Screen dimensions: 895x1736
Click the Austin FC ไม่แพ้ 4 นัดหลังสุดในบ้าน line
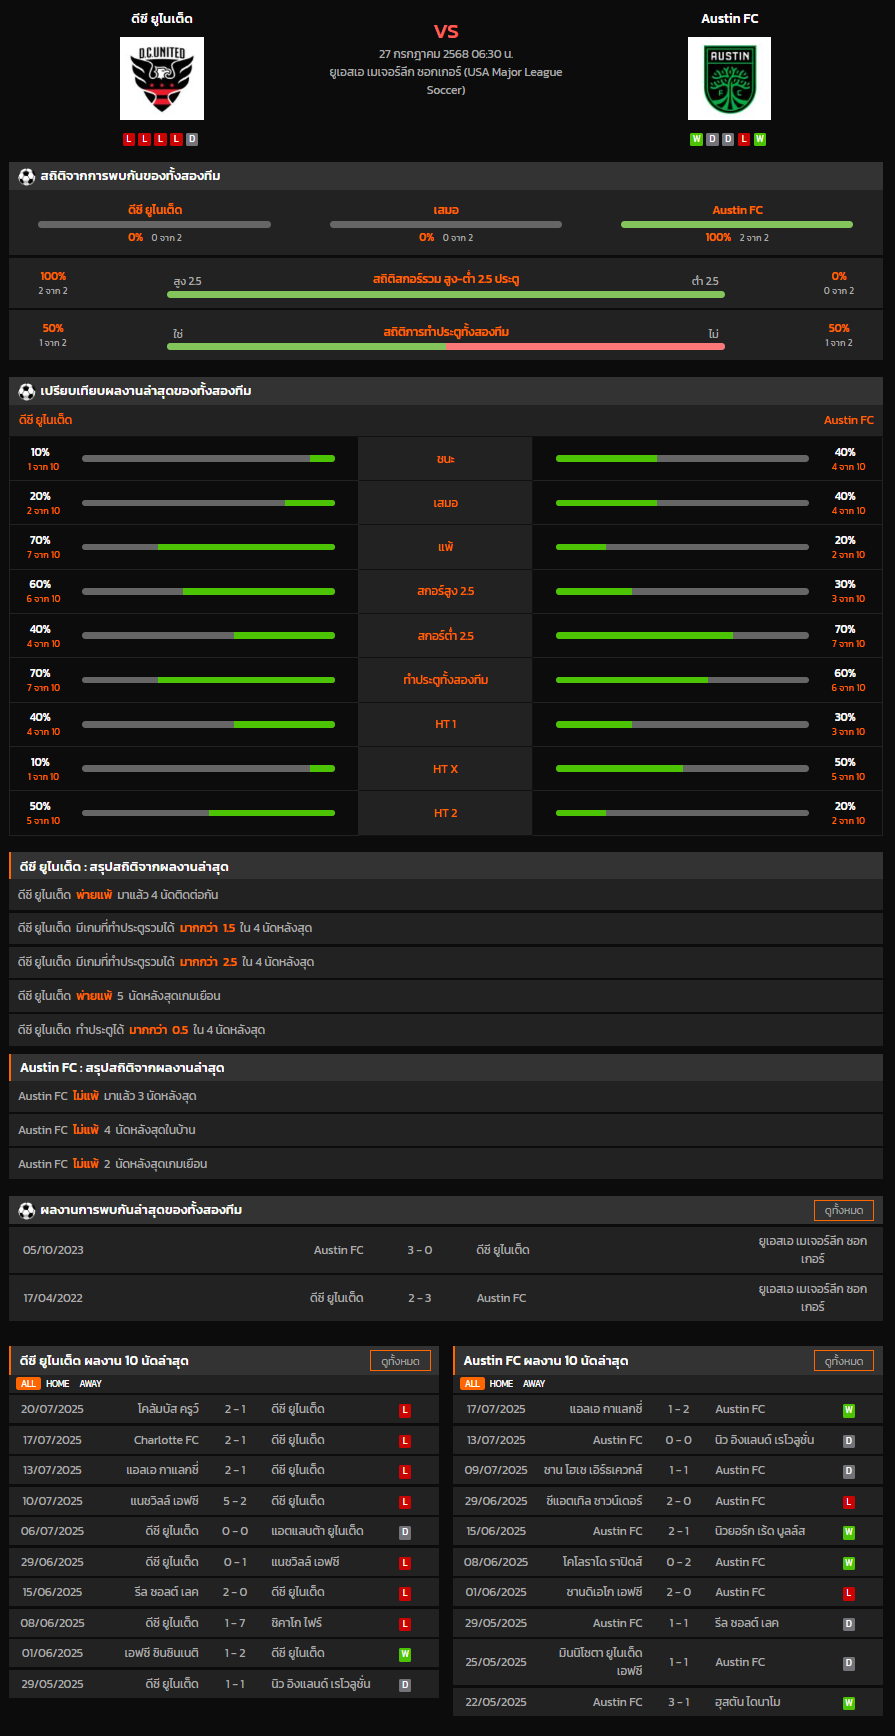coord(446,1130)
